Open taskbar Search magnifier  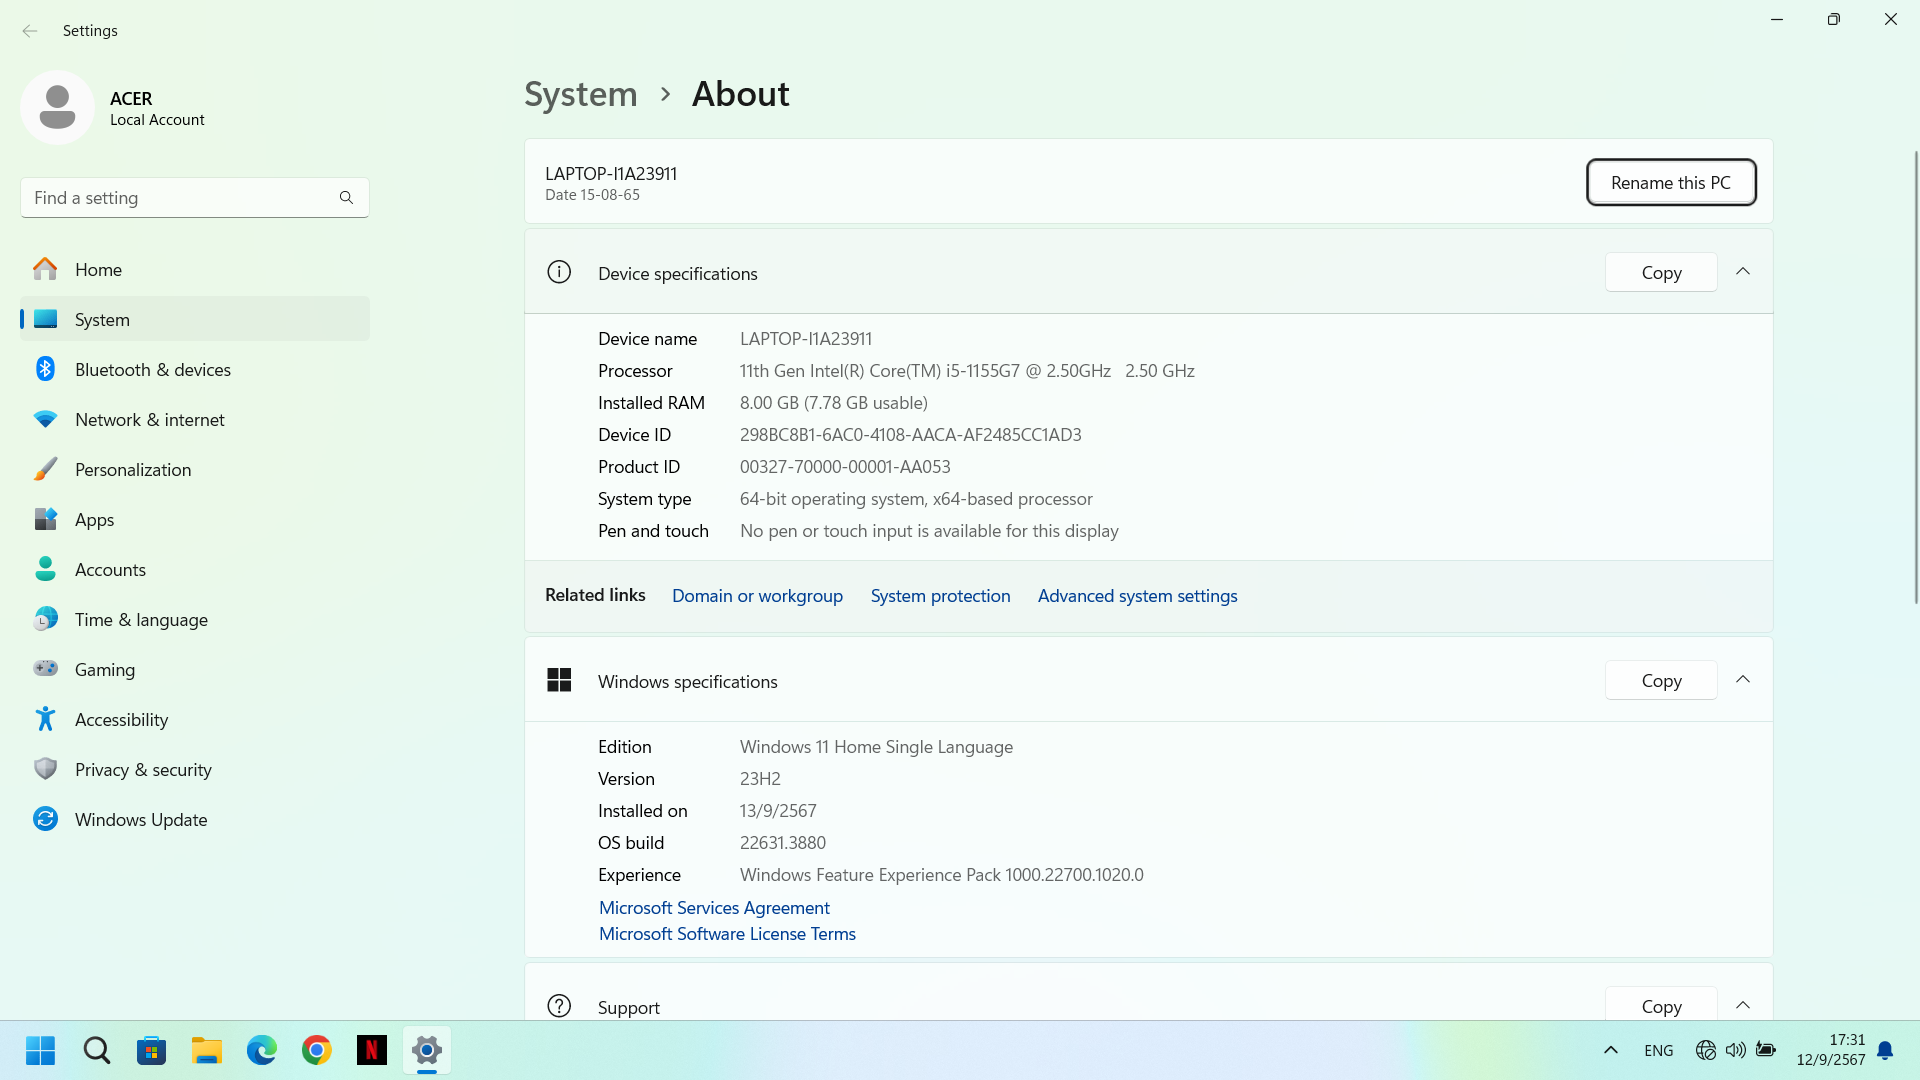[x=97, y=1050]
